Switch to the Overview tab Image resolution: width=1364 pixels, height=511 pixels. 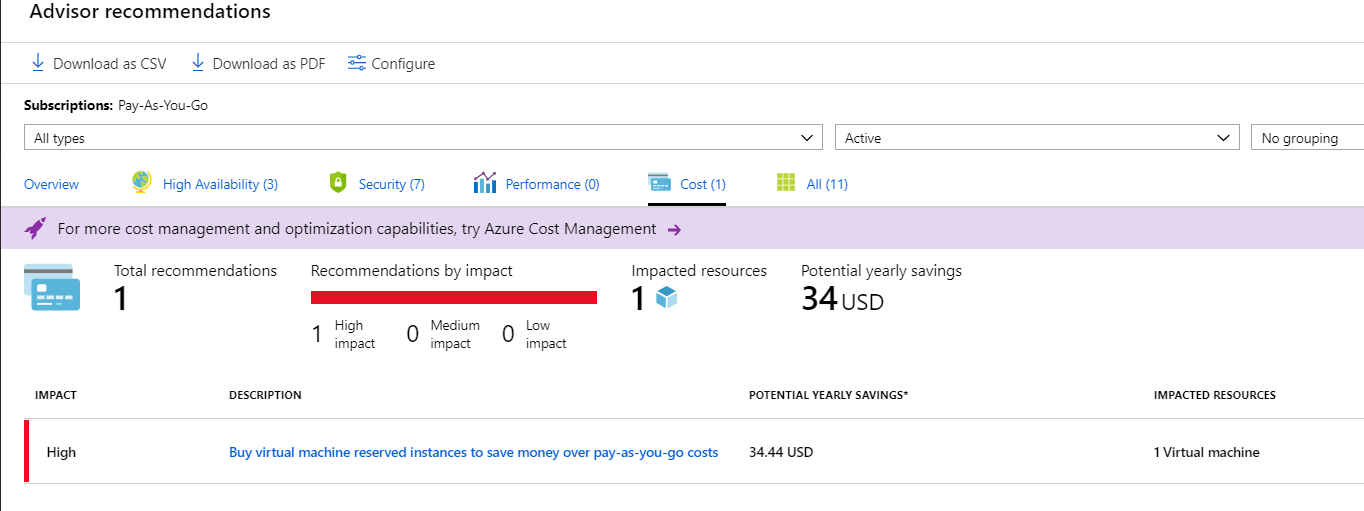coord(51,184)
